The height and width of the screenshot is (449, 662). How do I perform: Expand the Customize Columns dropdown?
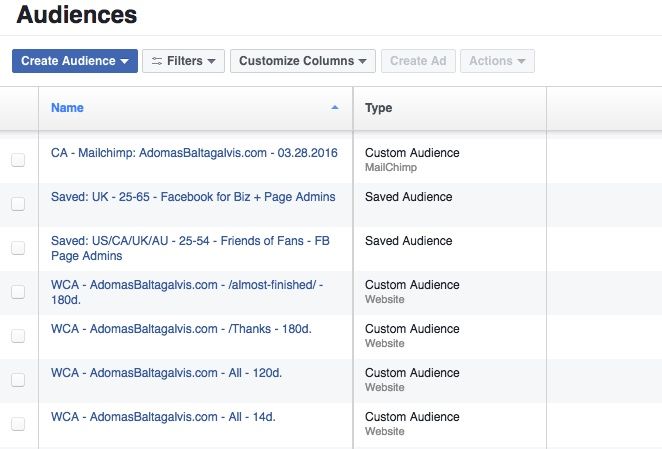(x=303, y=61)
